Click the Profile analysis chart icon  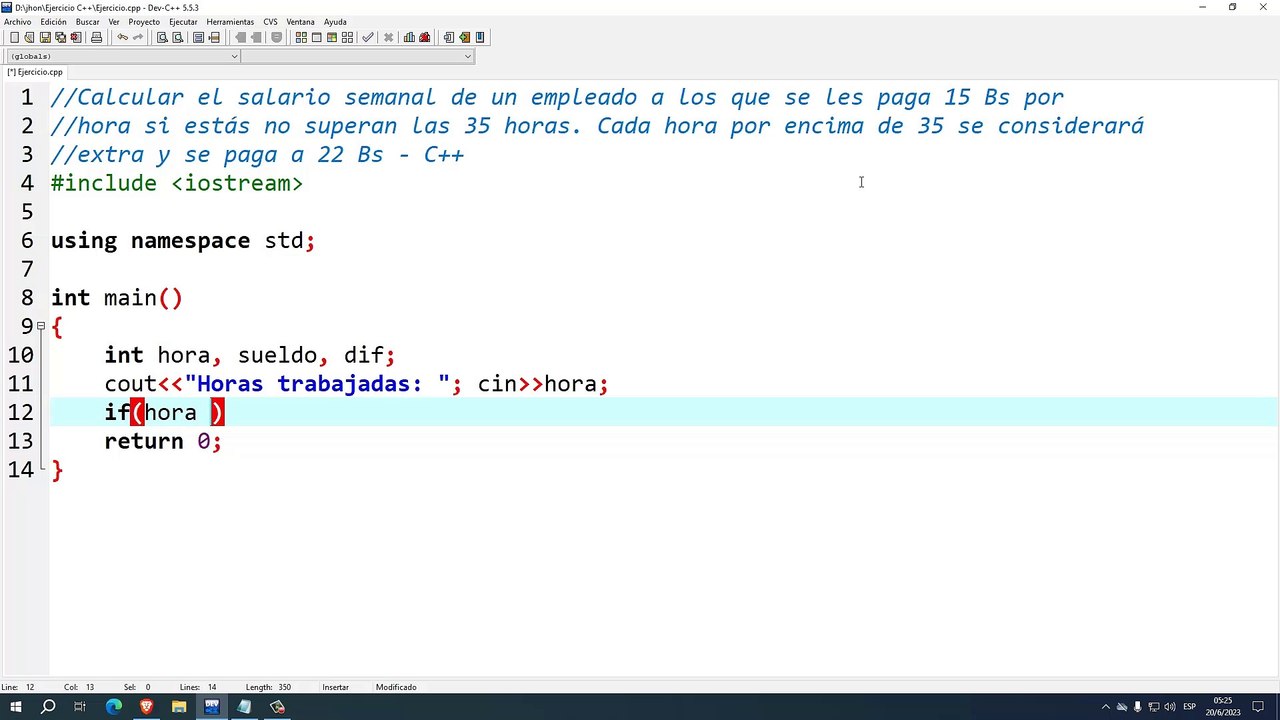pos(409,37)
